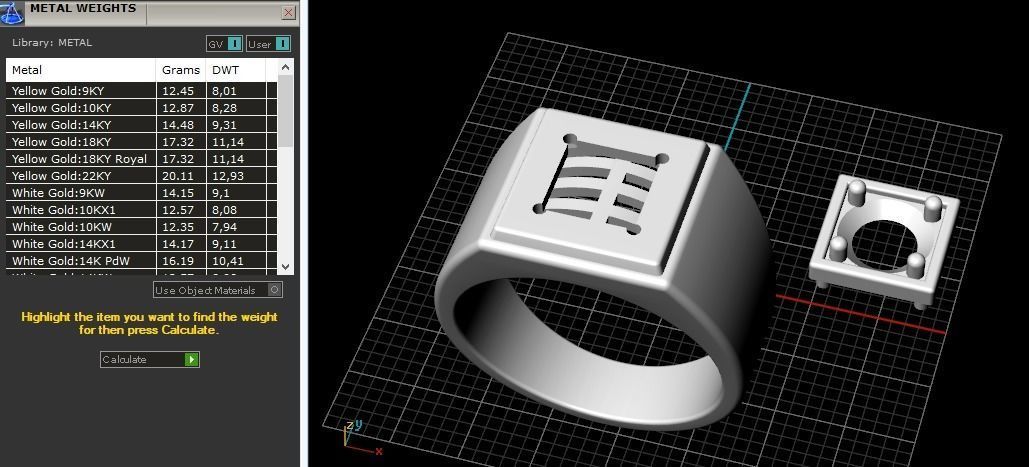The height and width of the screenshot is (467, 1029).
Task: Click the 12,93 DWT value
Action: (228, 176)
